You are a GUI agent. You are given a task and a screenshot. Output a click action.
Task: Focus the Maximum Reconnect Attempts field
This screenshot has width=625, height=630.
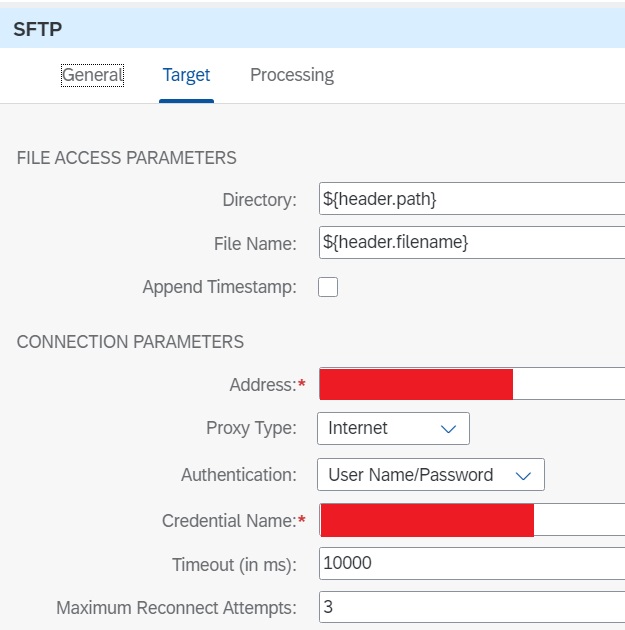coord(470,606)
